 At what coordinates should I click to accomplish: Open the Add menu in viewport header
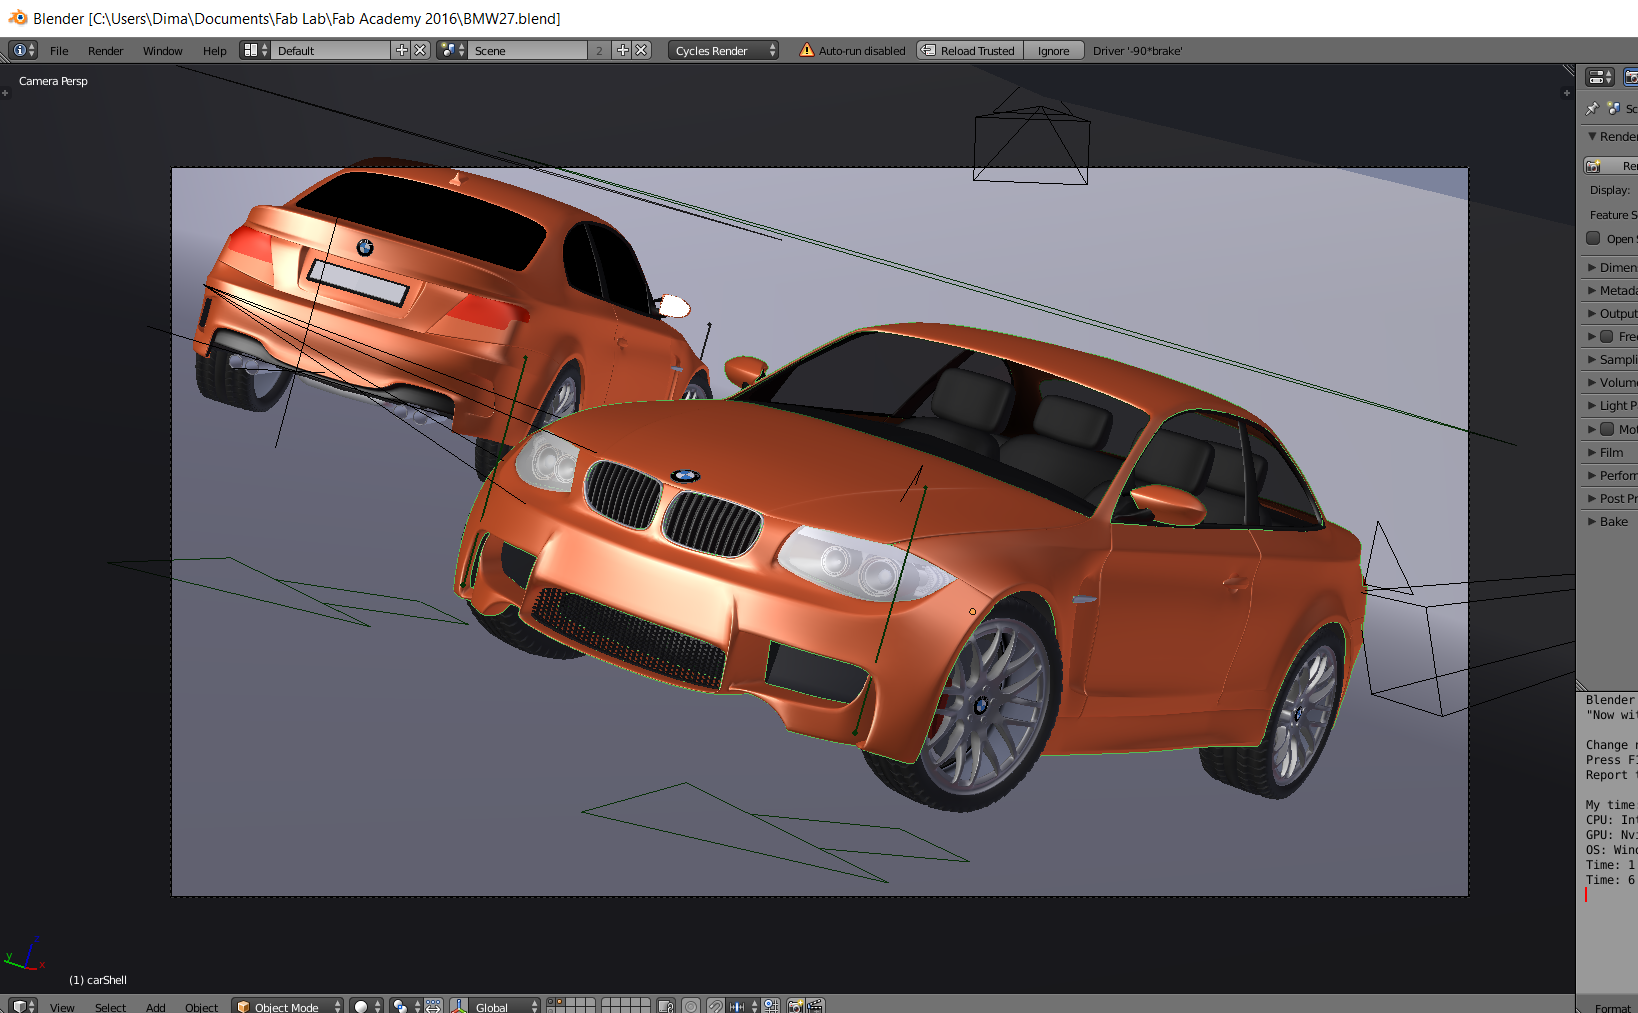pyautogui.click(x=155, y=1006)
